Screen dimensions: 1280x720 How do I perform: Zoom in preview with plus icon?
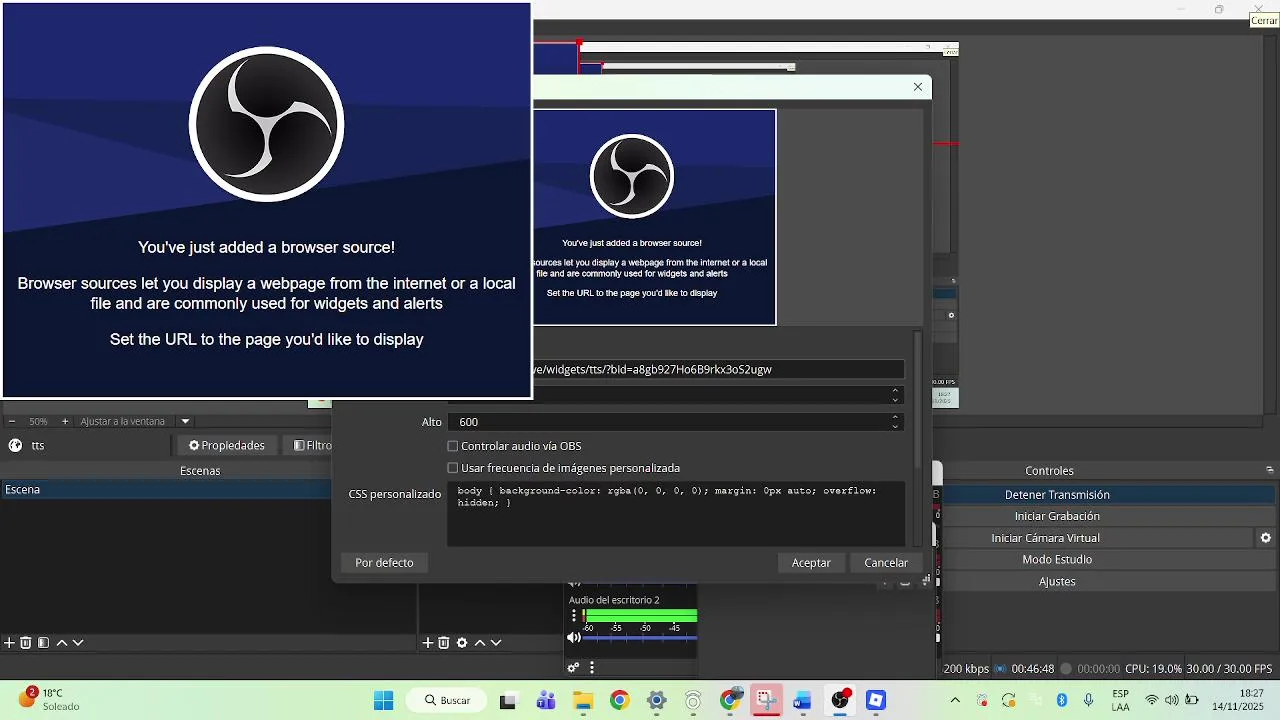(x=65, y=421)
